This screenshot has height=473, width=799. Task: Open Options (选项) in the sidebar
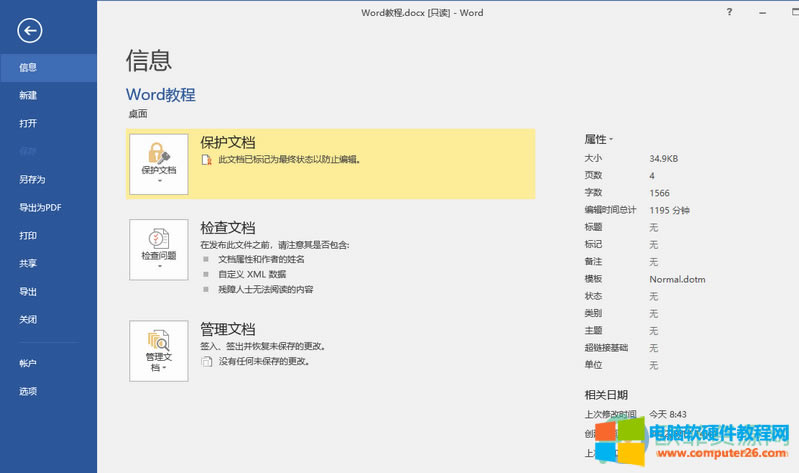pyautogui.click(x=28, y=391)
